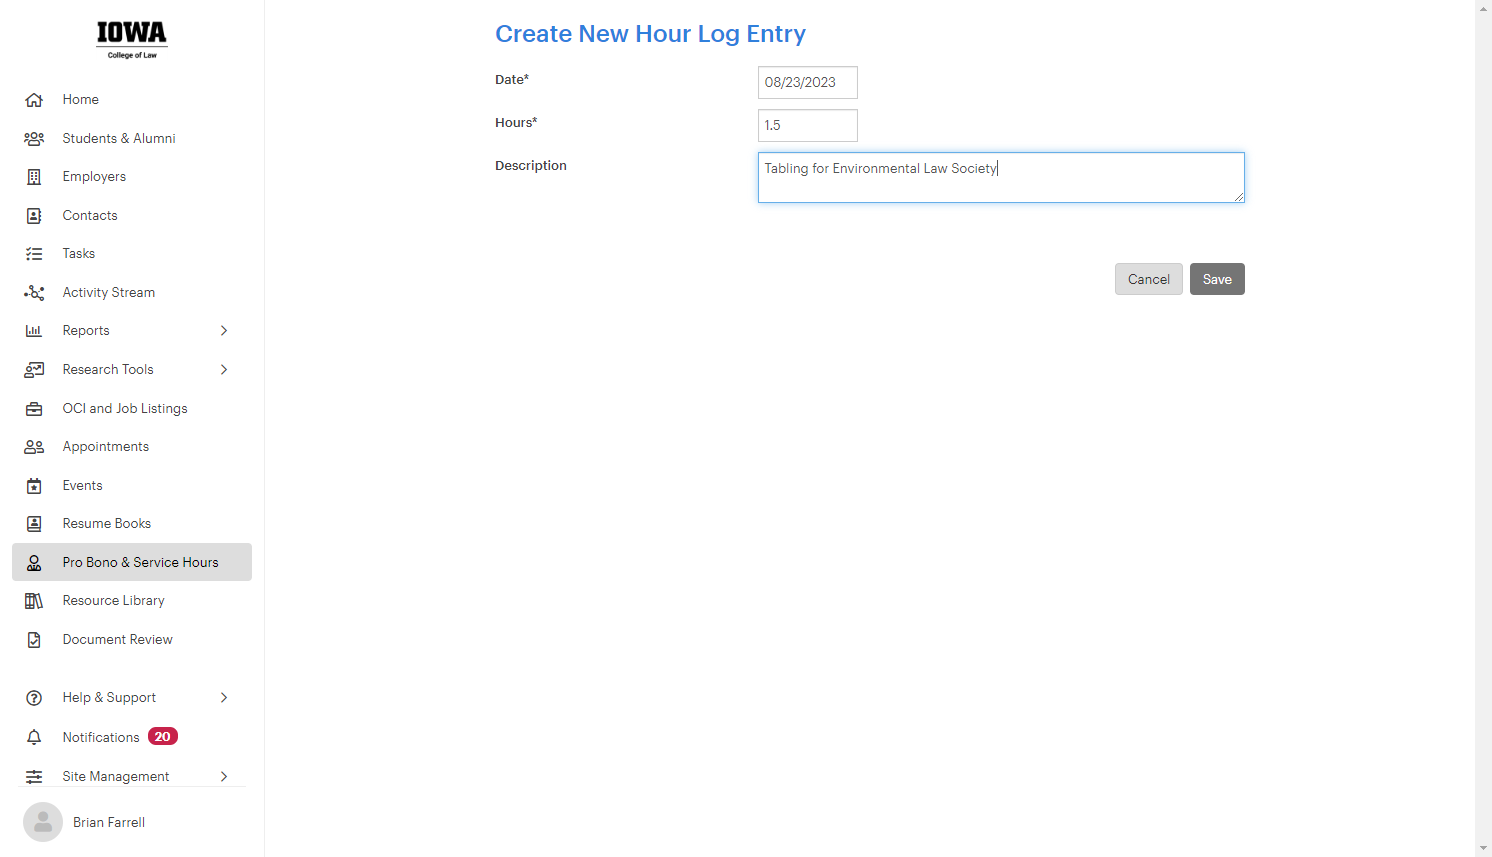Click the Home house icon
The height and width of the screenshot is (857, 1492).
pos(34,100)
